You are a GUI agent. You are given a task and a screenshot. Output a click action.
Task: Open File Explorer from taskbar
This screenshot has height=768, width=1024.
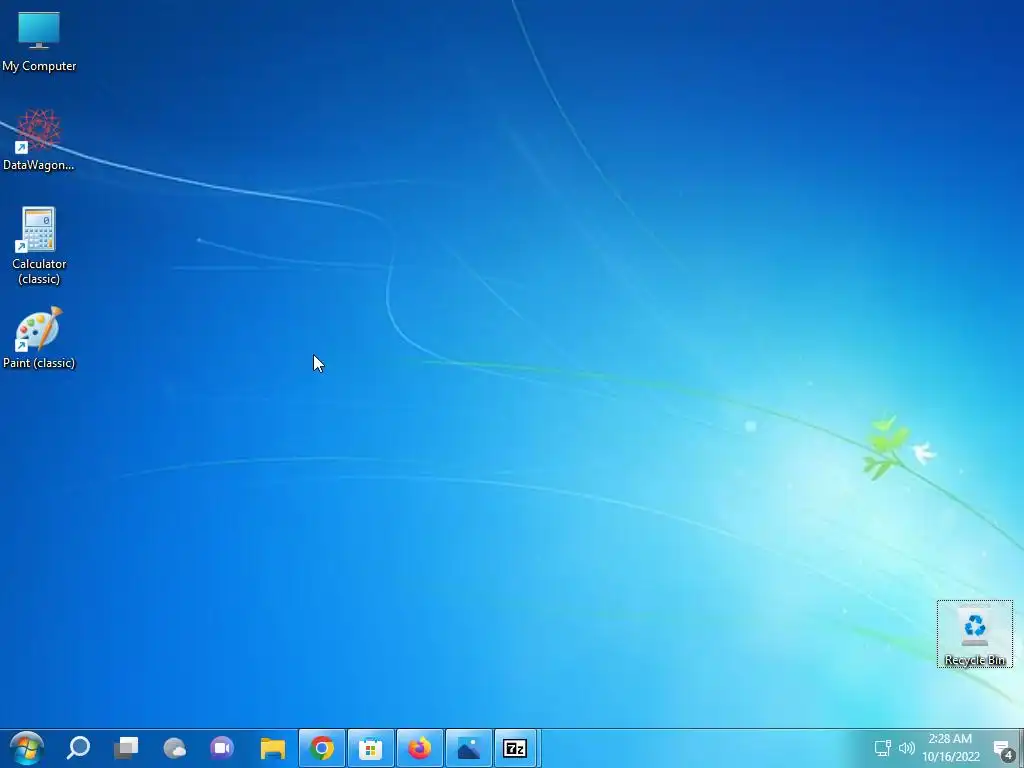coord(272,748)
